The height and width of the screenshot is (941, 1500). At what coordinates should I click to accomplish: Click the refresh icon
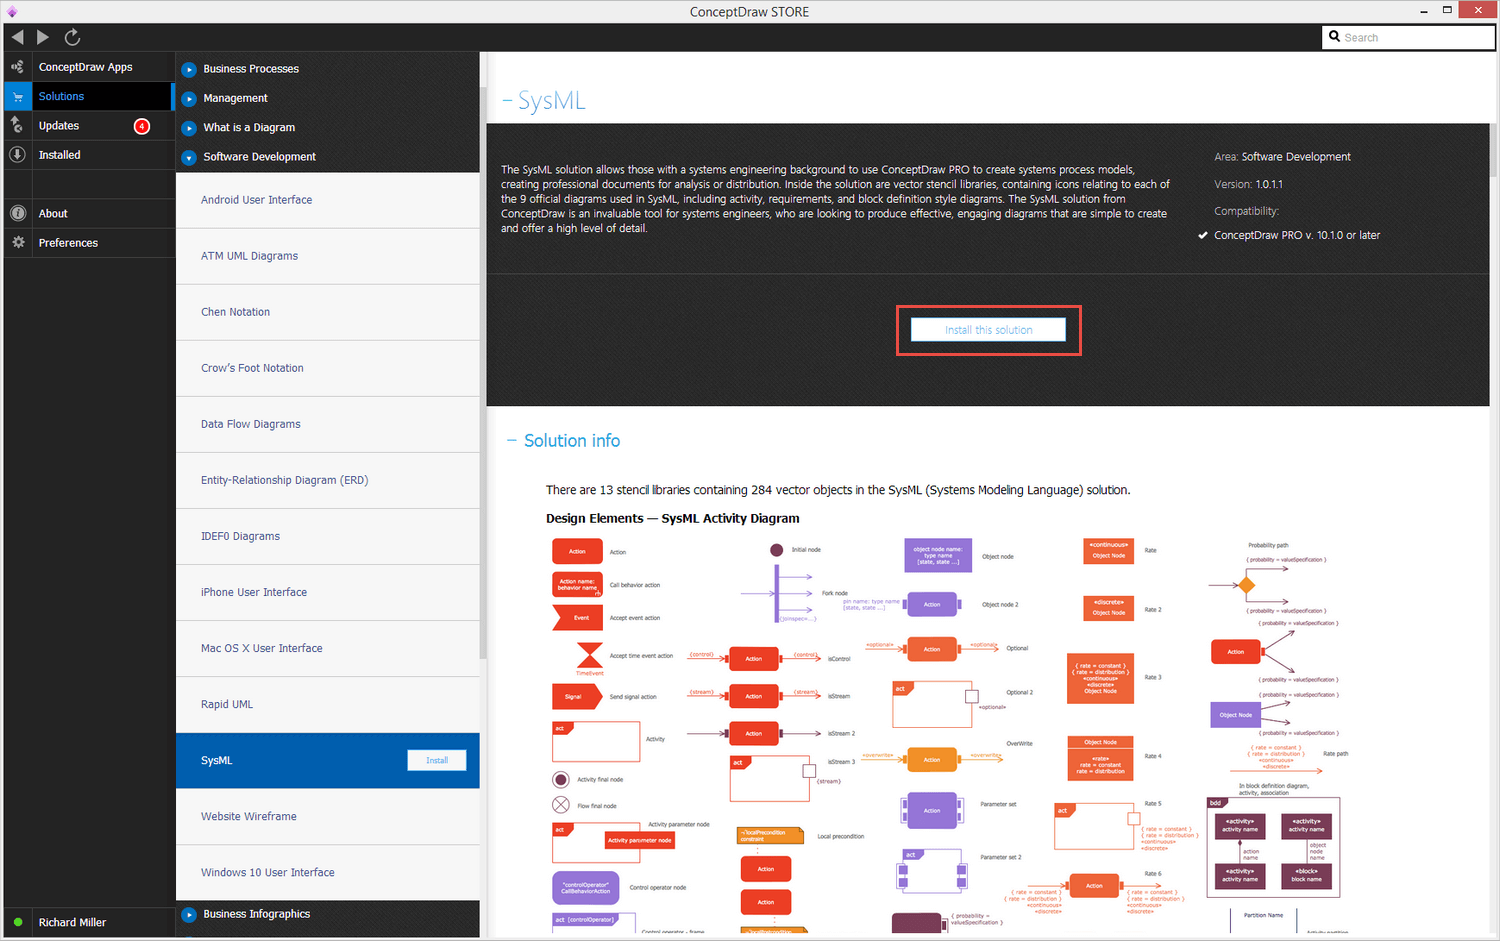pos(72,37)
